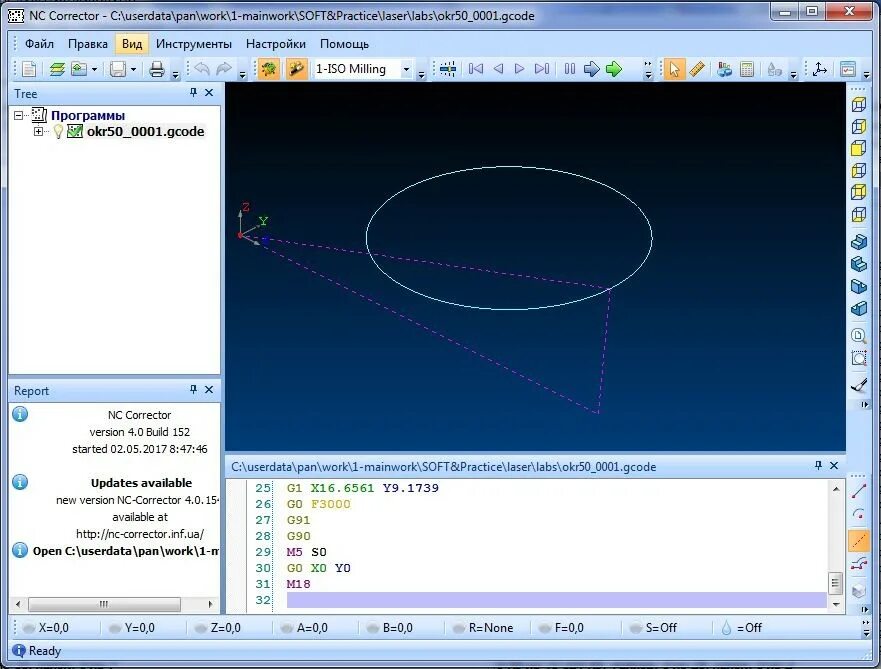
Task: Click the green turtle simulation icon
Action: coord(269,69)
